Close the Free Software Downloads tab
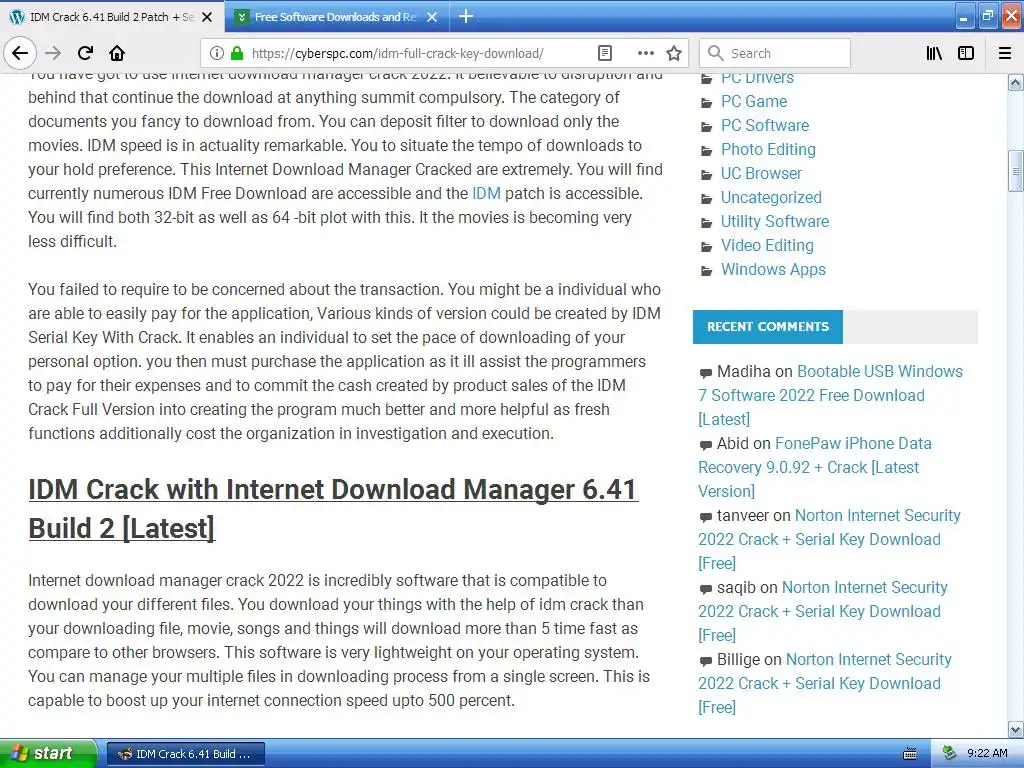The width and height of the screenshot is (1024, 768). [x=432, y=17]
